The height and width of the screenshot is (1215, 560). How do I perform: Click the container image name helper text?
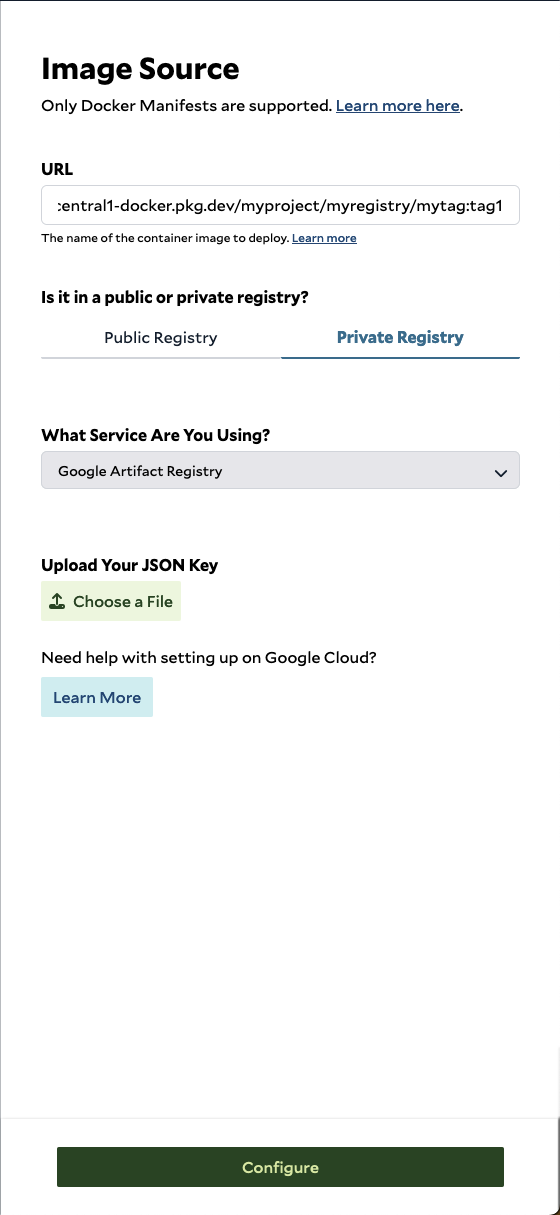pos(165,238)
